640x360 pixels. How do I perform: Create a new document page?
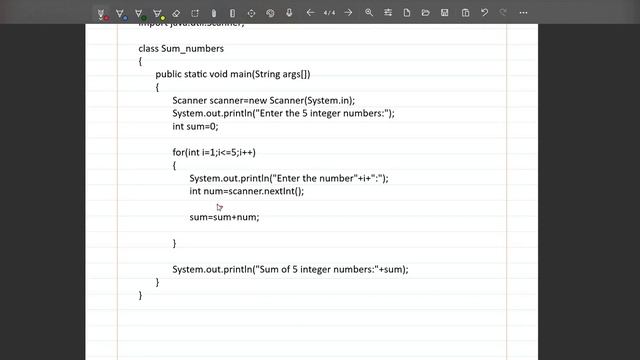pos(407,13)
